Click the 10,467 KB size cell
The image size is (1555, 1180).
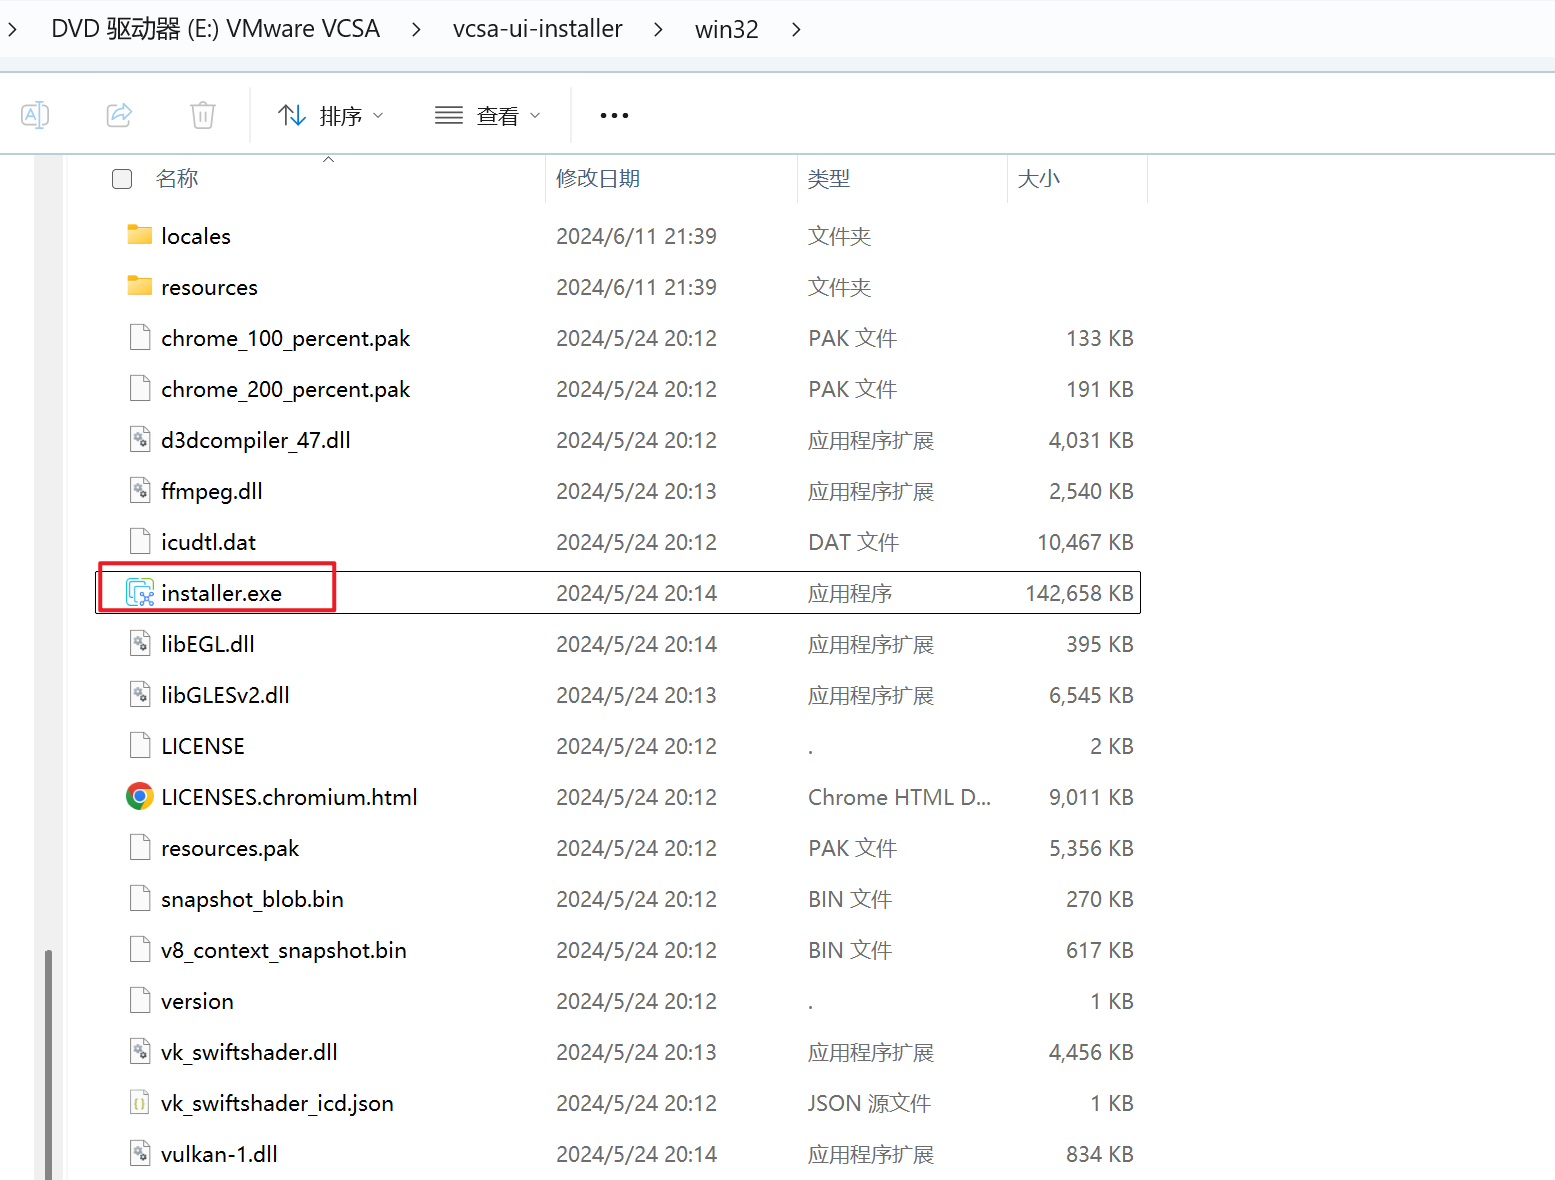1086,542
